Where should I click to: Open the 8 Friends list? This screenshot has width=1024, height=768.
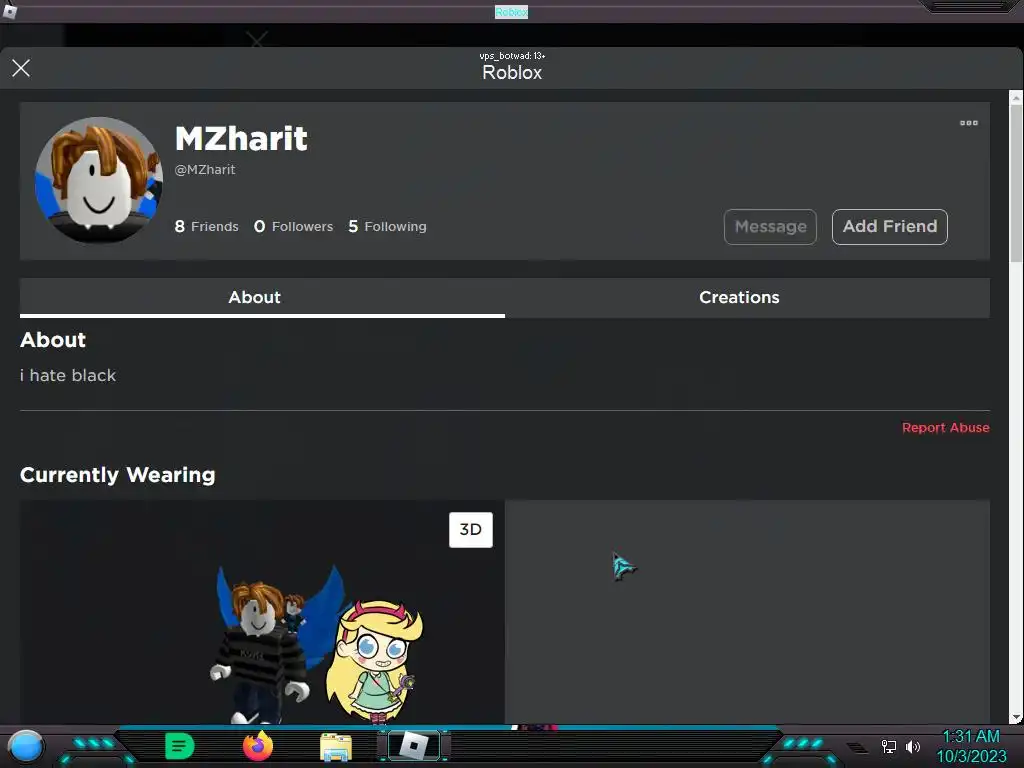coord(206,227)
